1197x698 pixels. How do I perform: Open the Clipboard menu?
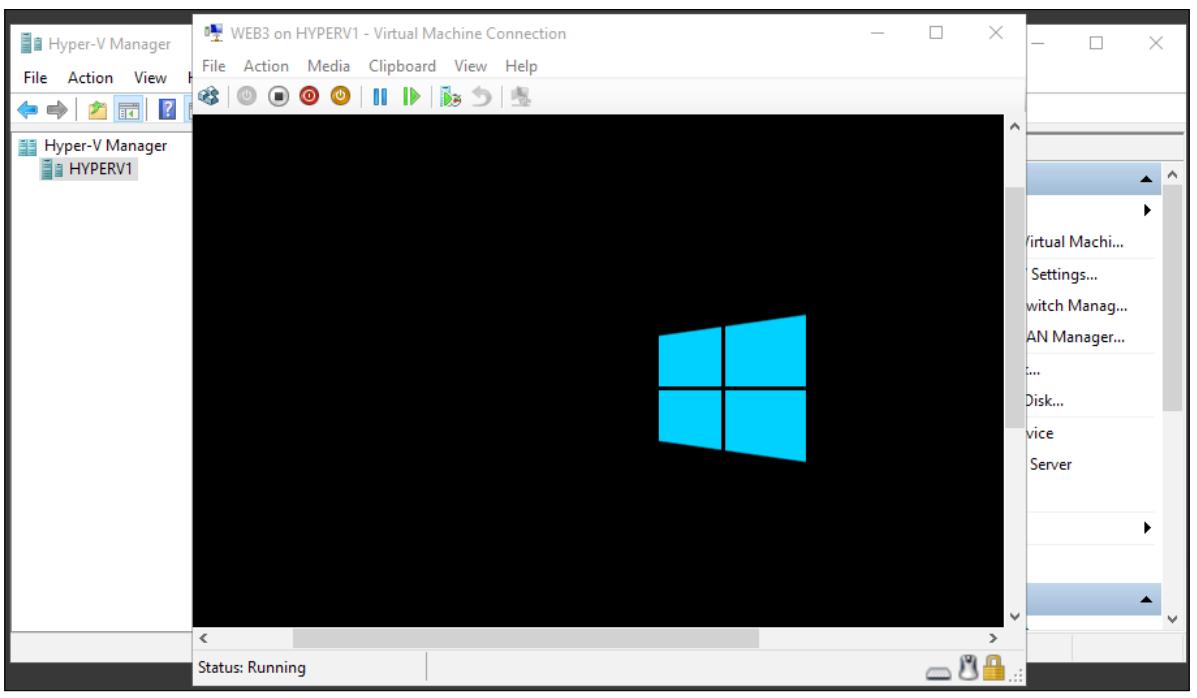coord(402,66)
